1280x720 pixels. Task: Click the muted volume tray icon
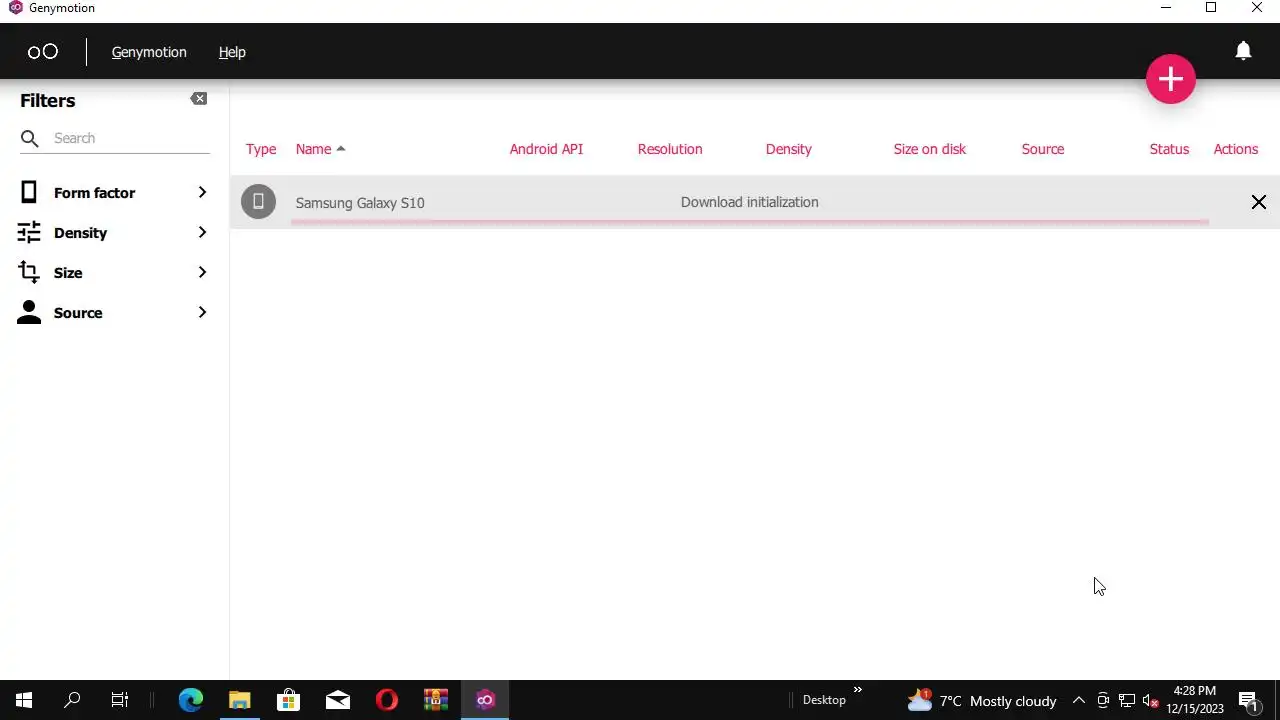(x=1150, y=700)
